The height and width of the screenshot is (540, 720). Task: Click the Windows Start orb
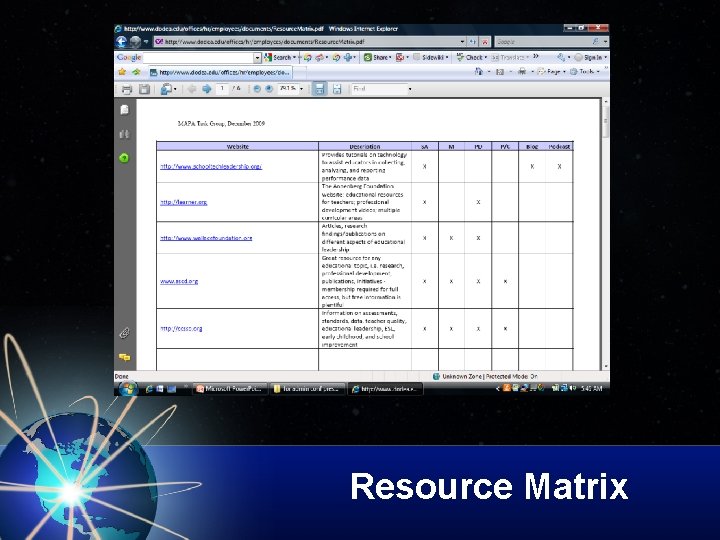coord(128,389)
